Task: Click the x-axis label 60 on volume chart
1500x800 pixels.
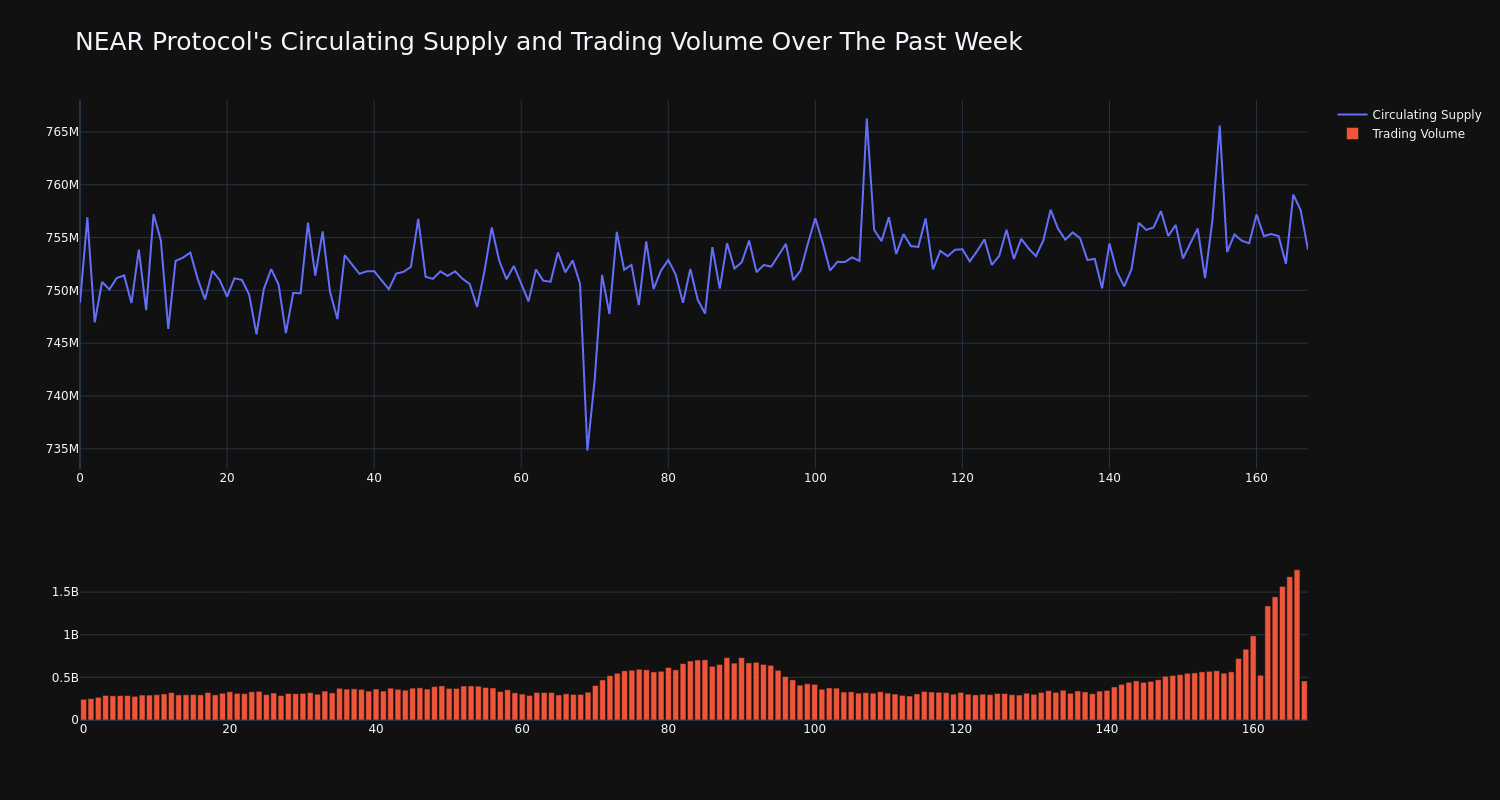Action: coord(522,729)
